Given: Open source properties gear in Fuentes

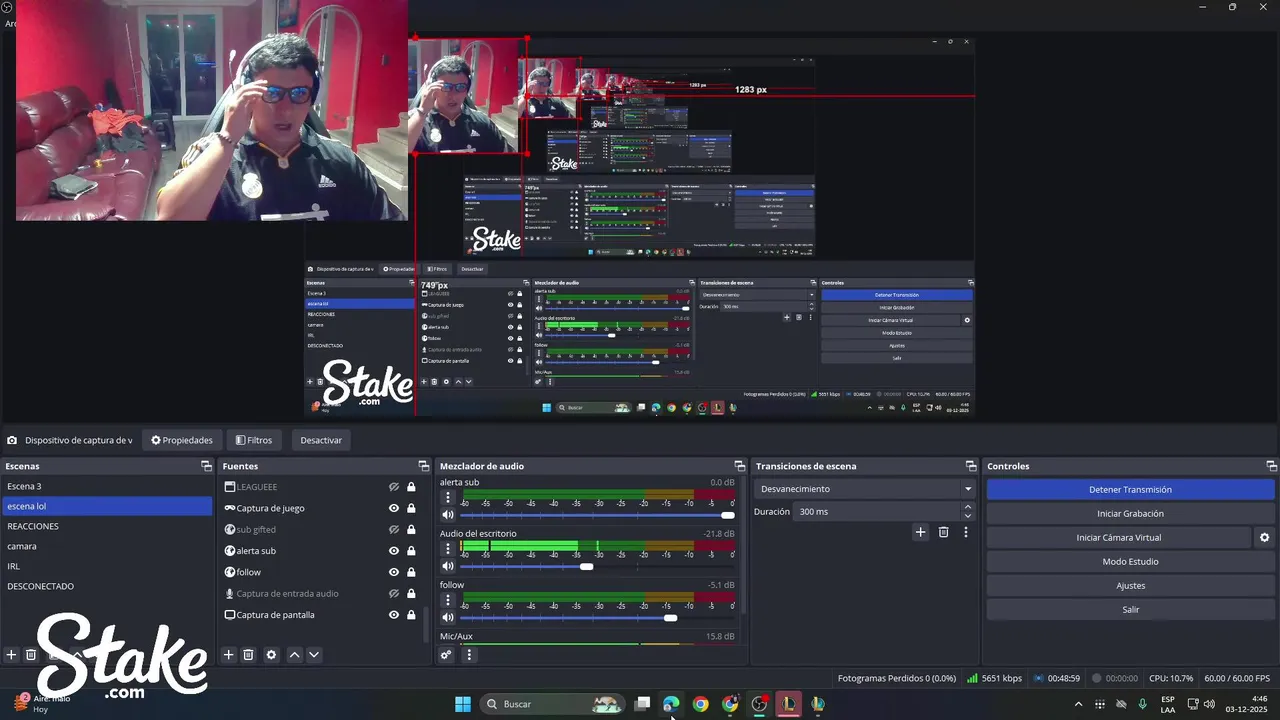Looking at the screenshot, I should click(x=271, y=655).
